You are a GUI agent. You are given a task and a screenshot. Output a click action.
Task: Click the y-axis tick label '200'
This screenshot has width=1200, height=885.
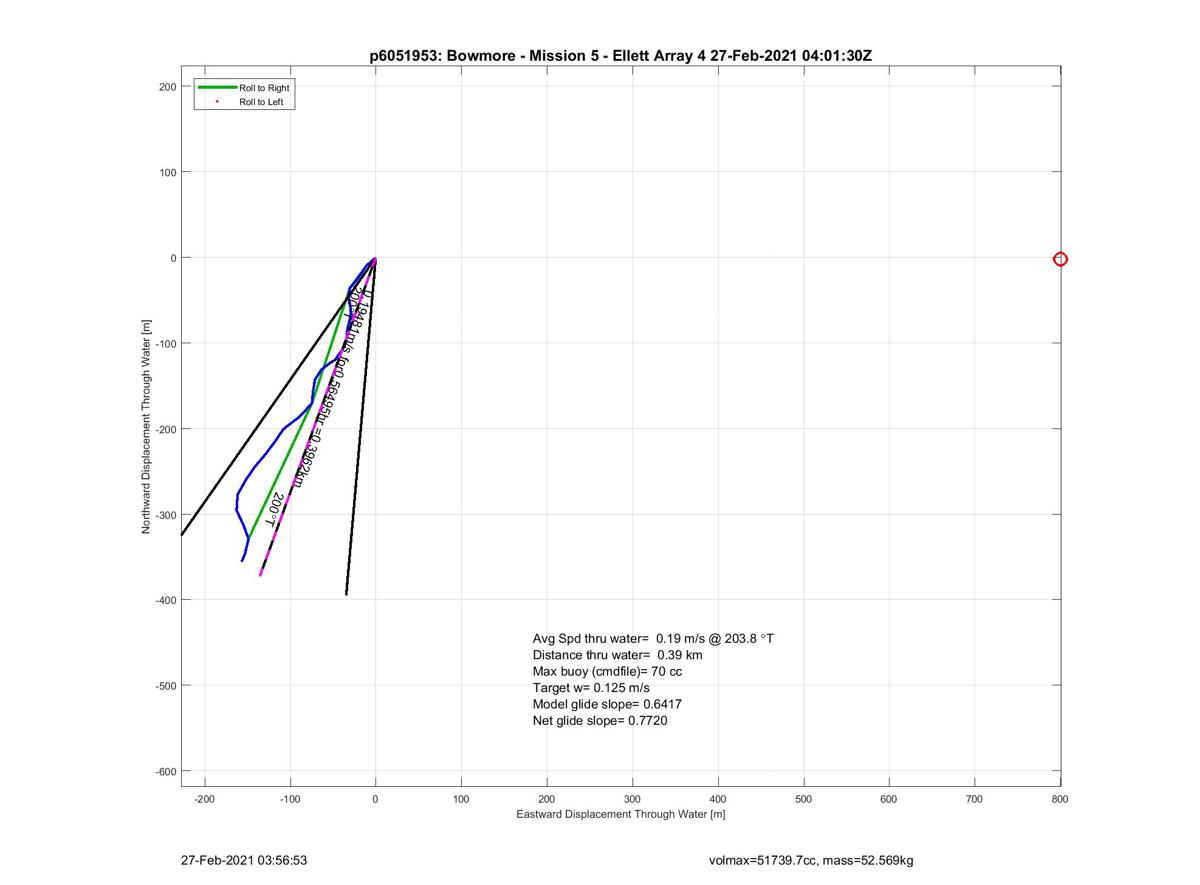coord(168,87)
